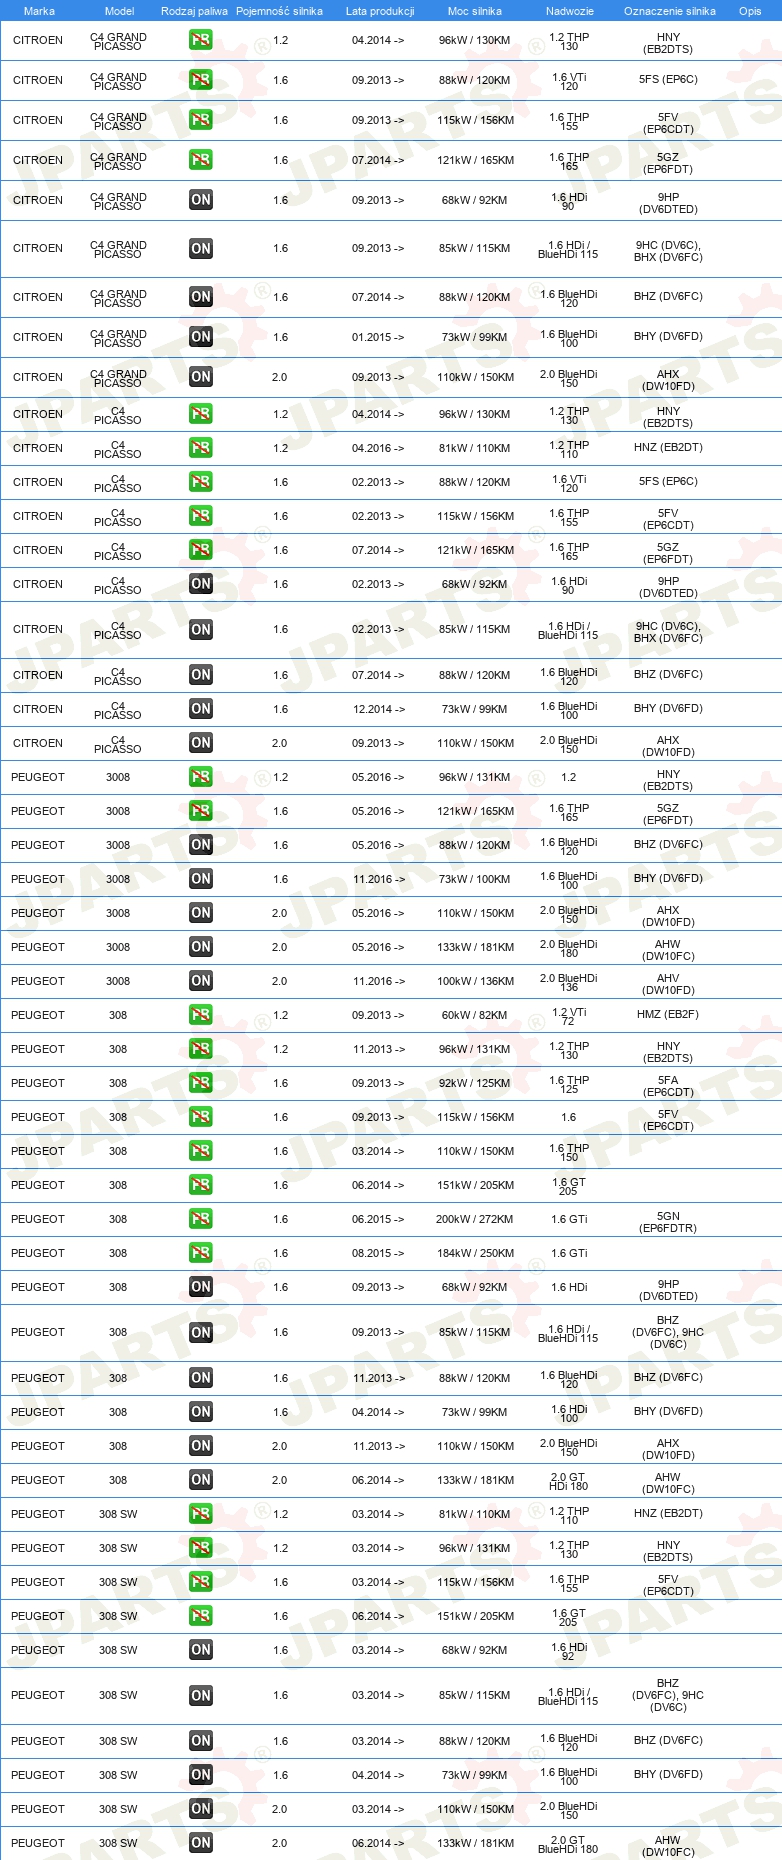Click the '2.0 GT HDi 180' body cell
This screenshot has height=1860, width=782.
[x=569, y=1481]
